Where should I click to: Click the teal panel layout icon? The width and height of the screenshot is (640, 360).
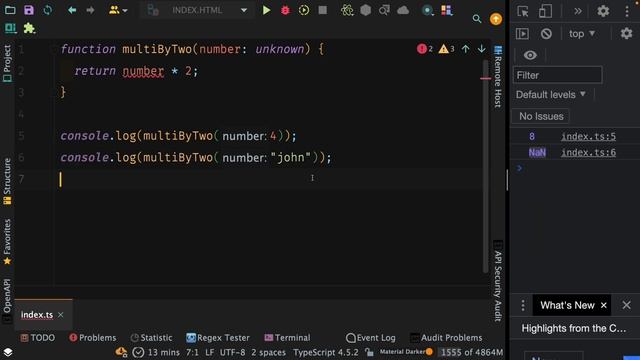tap(10, 28)
